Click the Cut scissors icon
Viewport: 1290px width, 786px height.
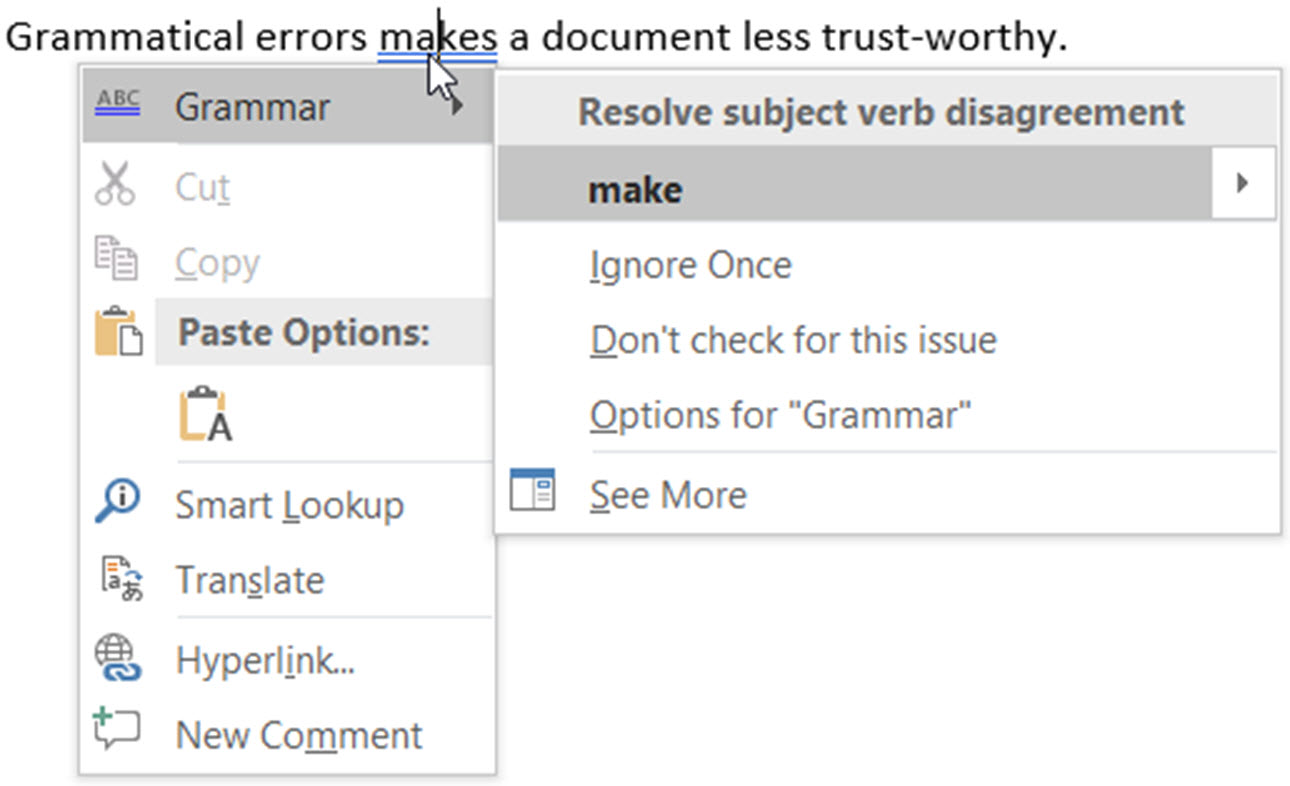[115, 185]
